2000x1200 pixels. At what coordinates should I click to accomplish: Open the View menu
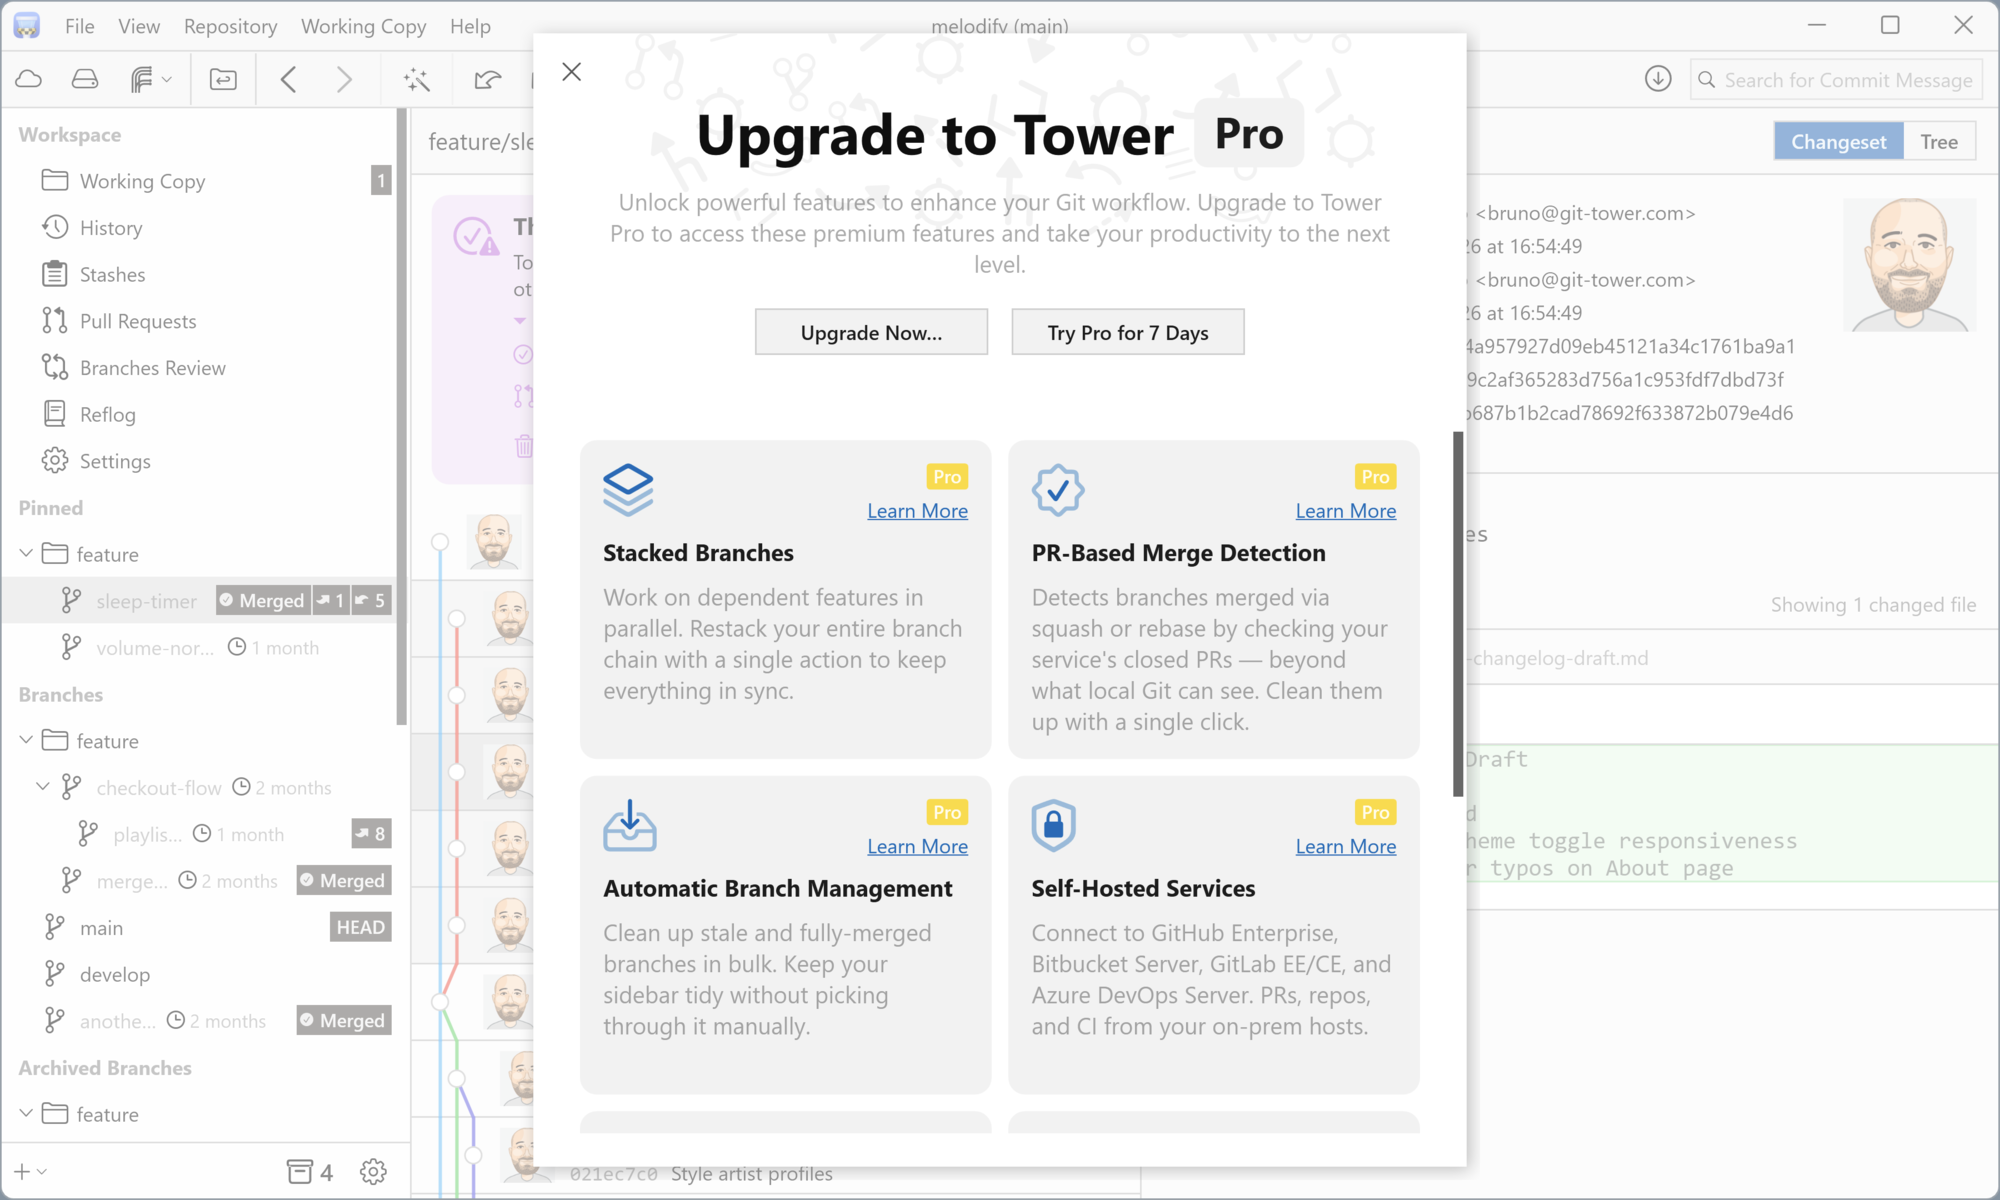(139, 26)
